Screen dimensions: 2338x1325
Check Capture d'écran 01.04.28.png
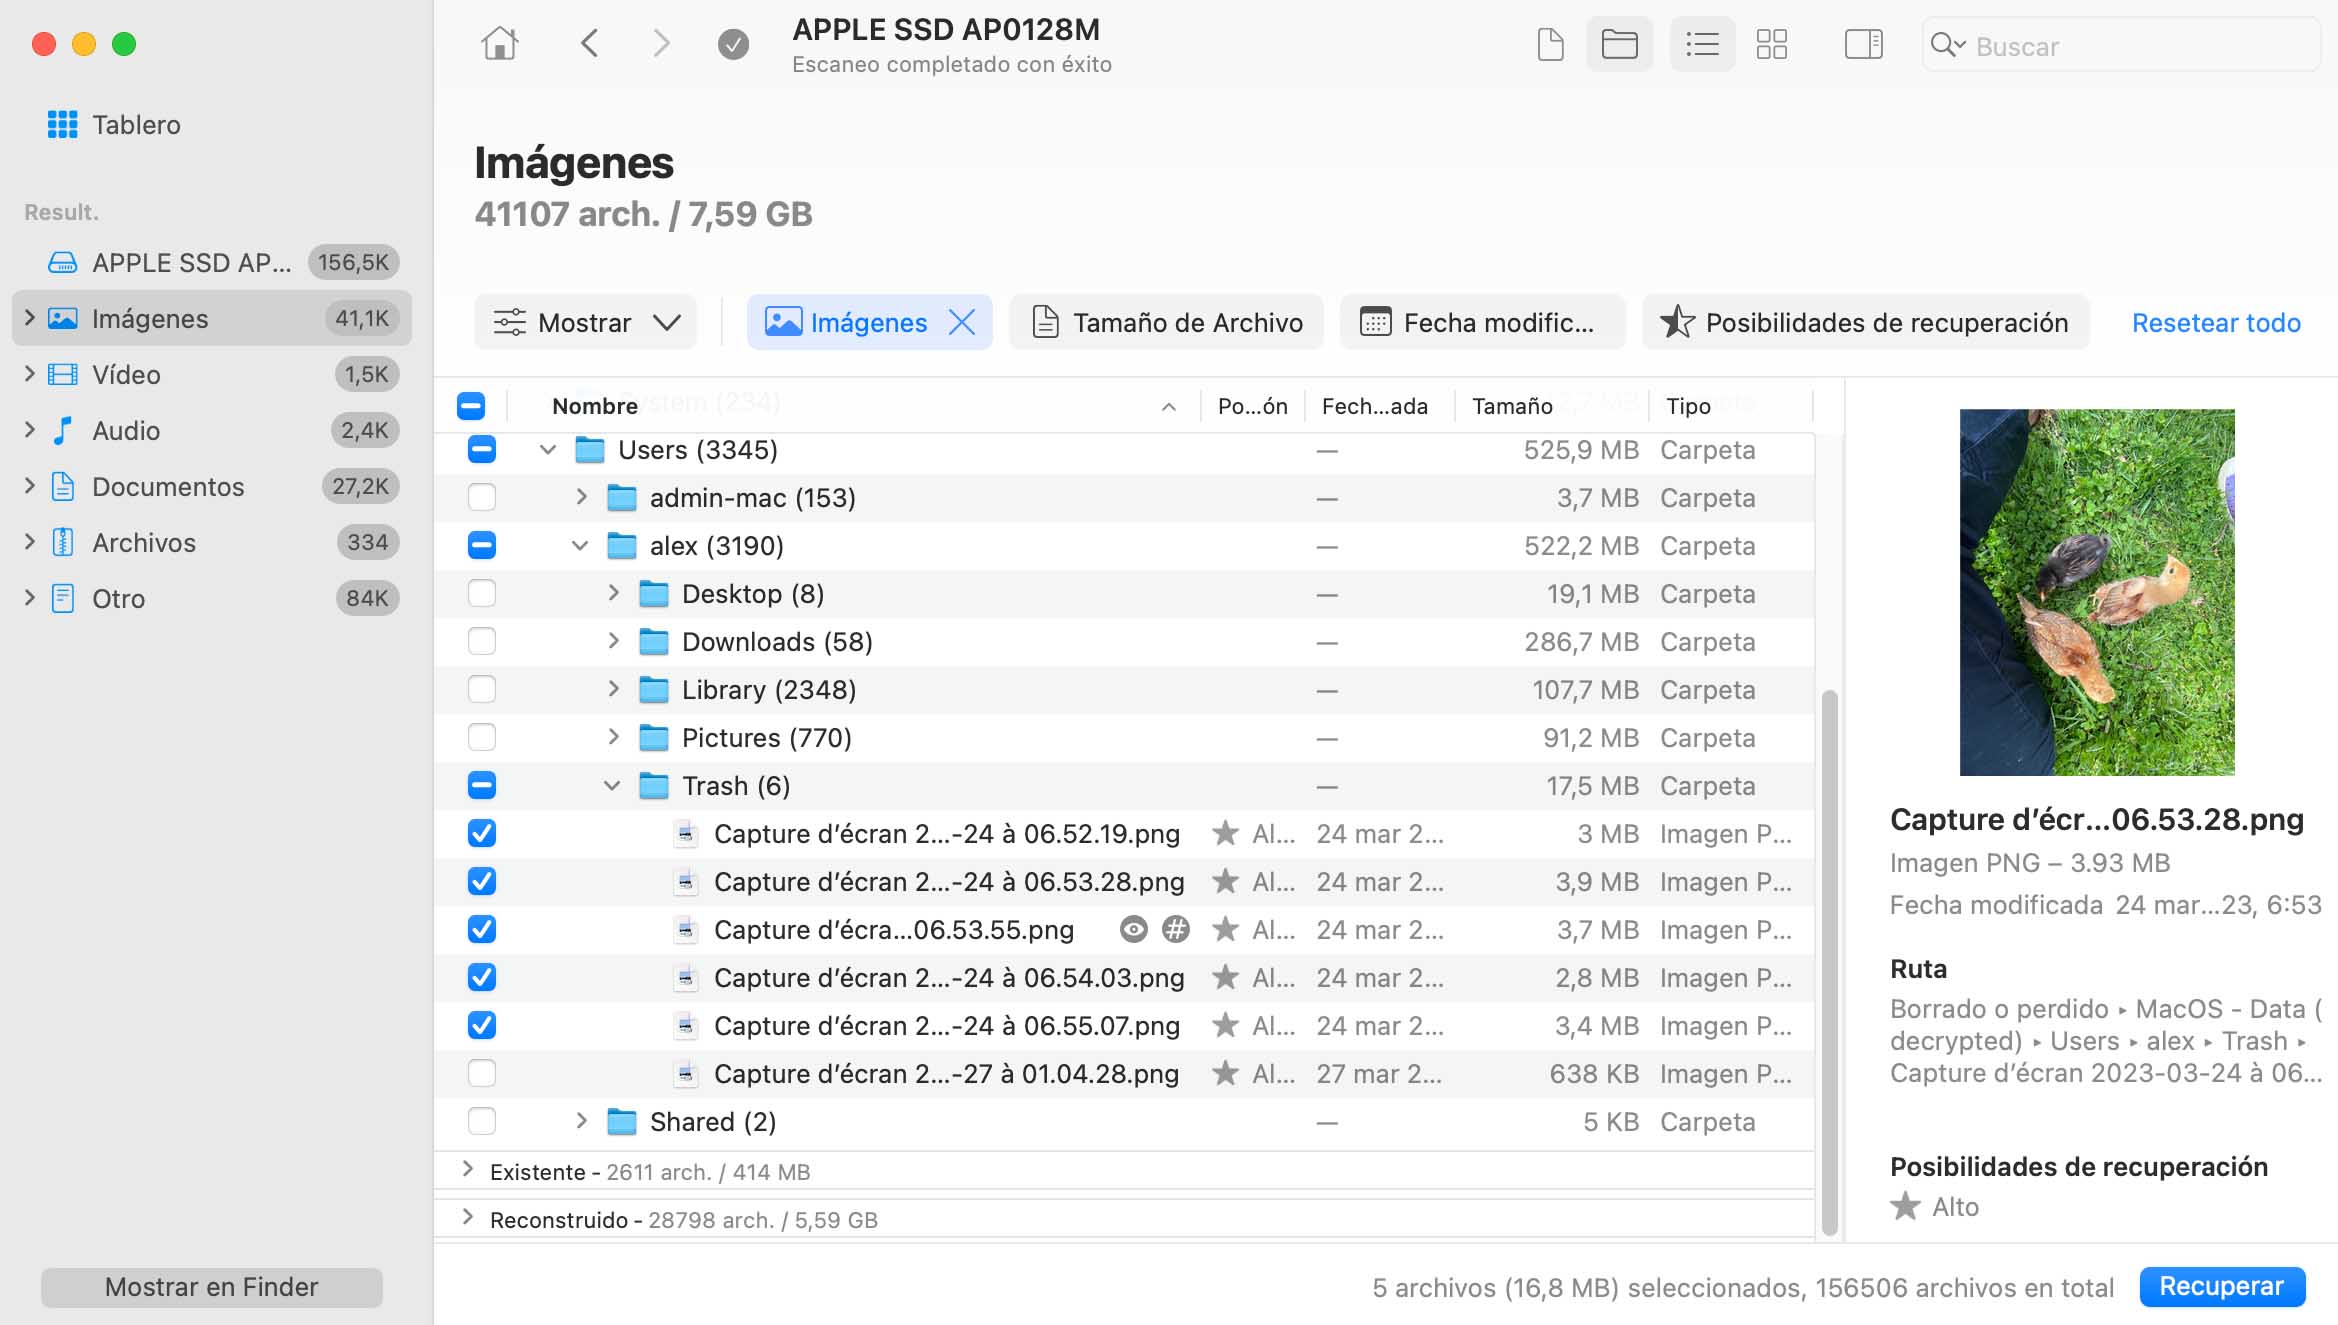coord(482,1073)
